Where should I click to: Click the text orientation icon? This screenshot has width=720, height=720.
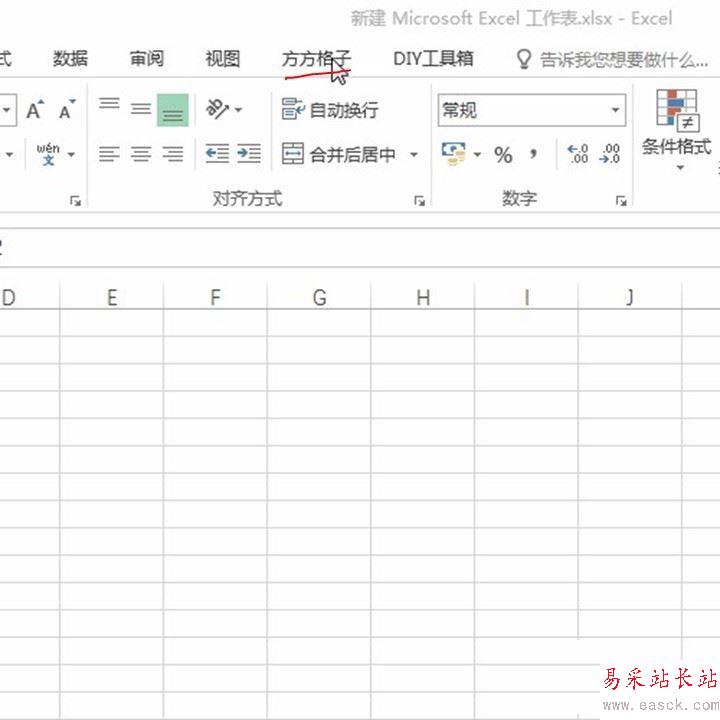(x=217, y=109)
